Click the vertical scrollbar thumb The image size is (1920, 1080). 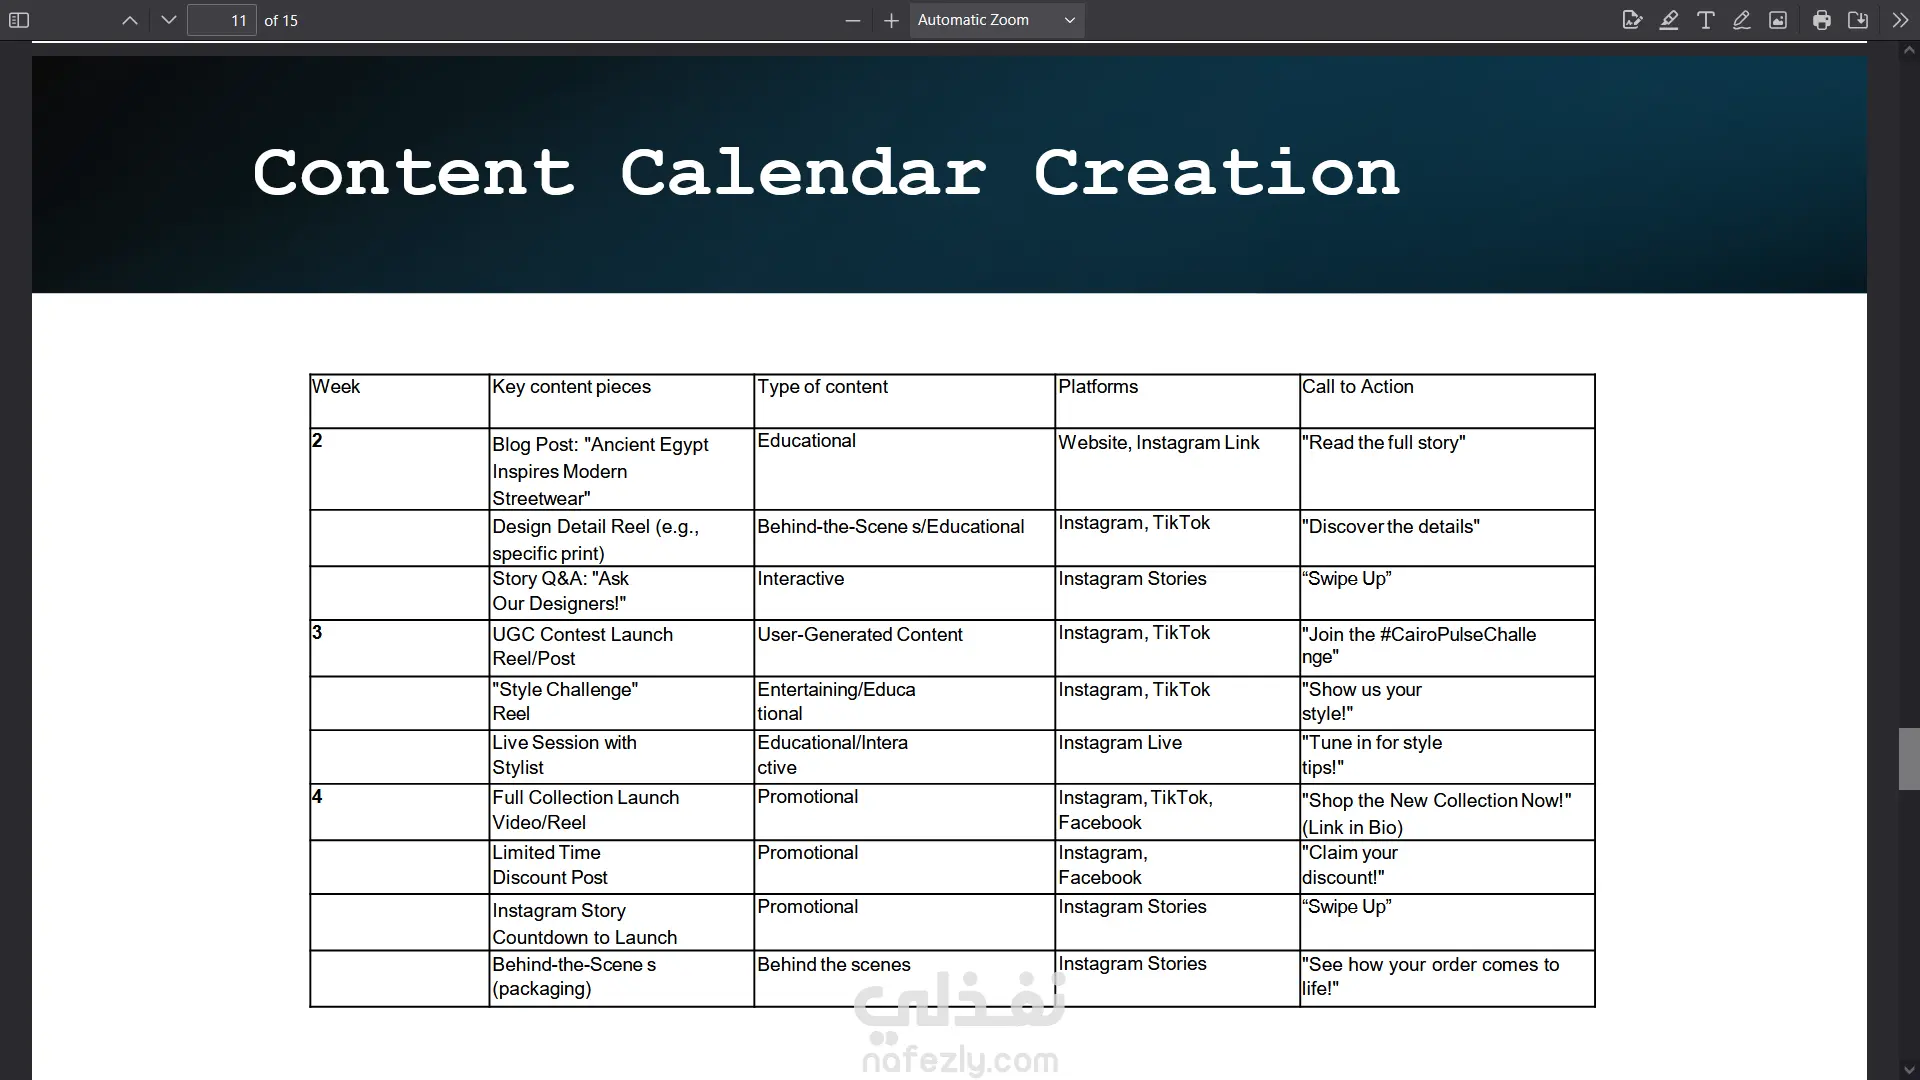[x=1909, y=760]
